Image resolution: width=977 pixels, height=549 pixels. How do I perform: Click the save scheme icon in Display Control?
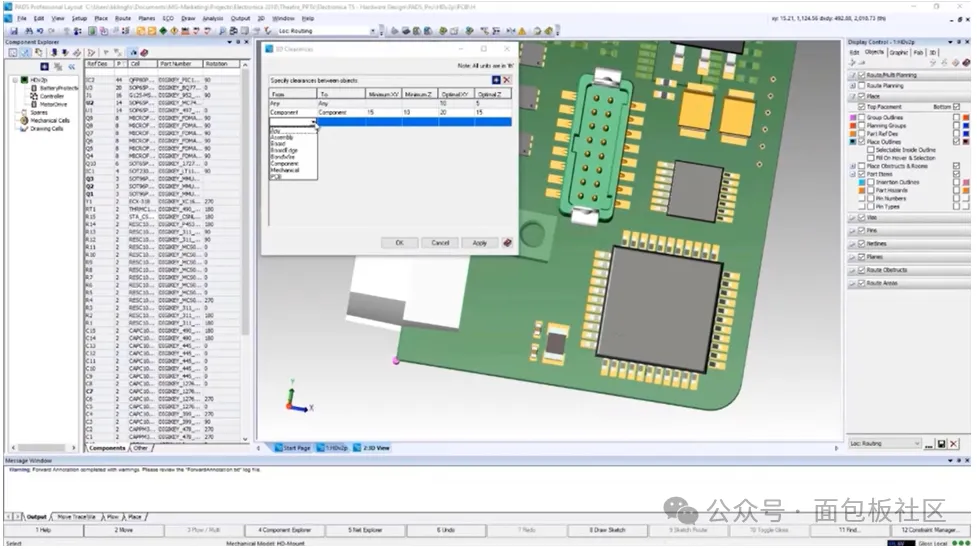[941, 444]
